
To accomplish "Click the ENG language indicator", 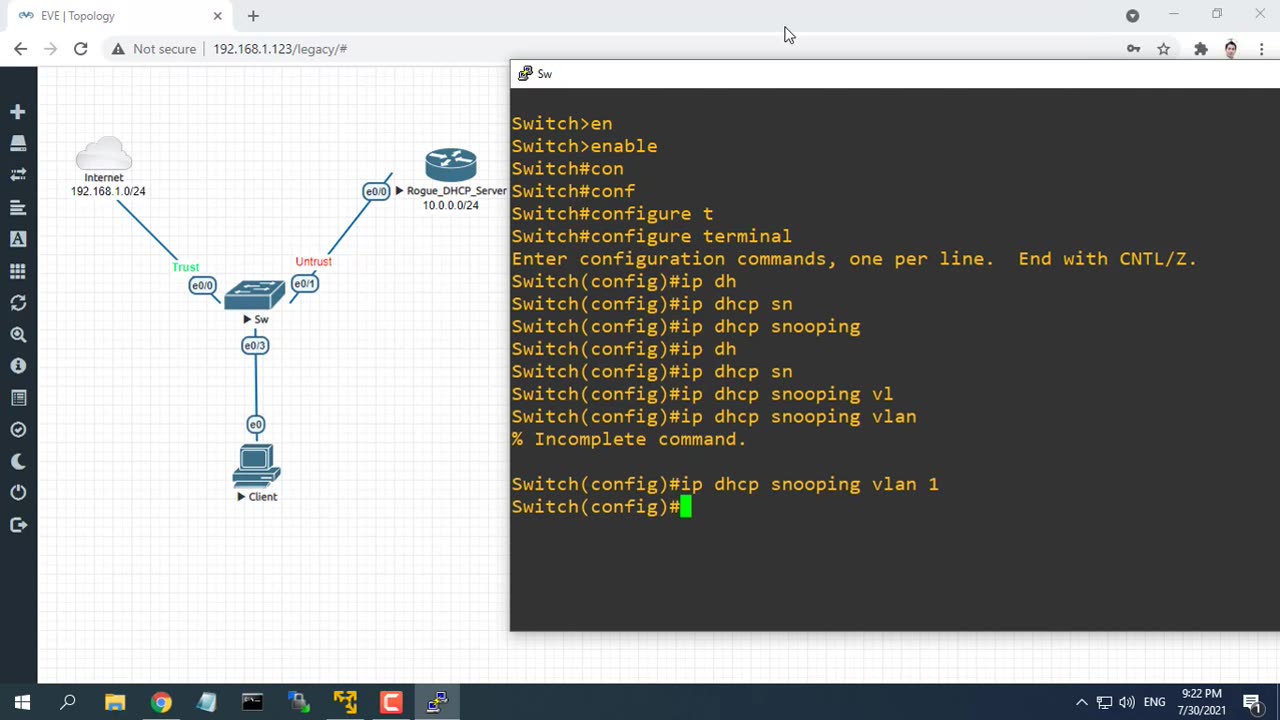I will pyautogui.click(x=1155, y=703).
